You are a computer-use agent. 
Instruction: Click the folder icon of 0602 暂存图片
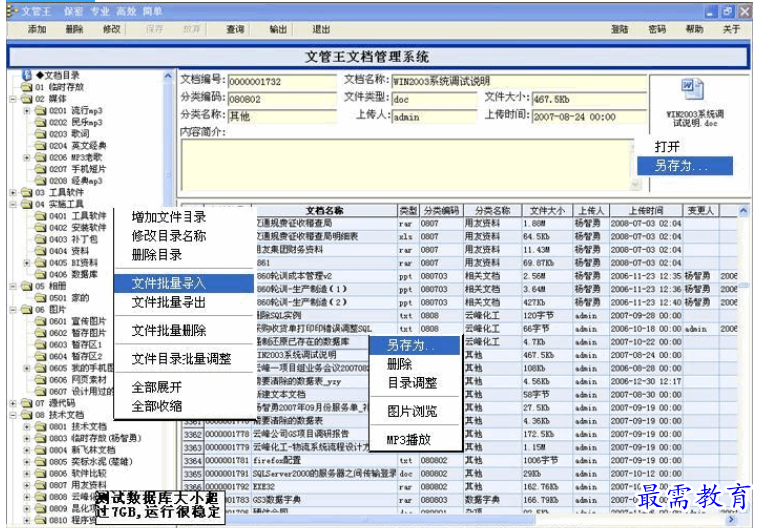click(x=41, y=333)
